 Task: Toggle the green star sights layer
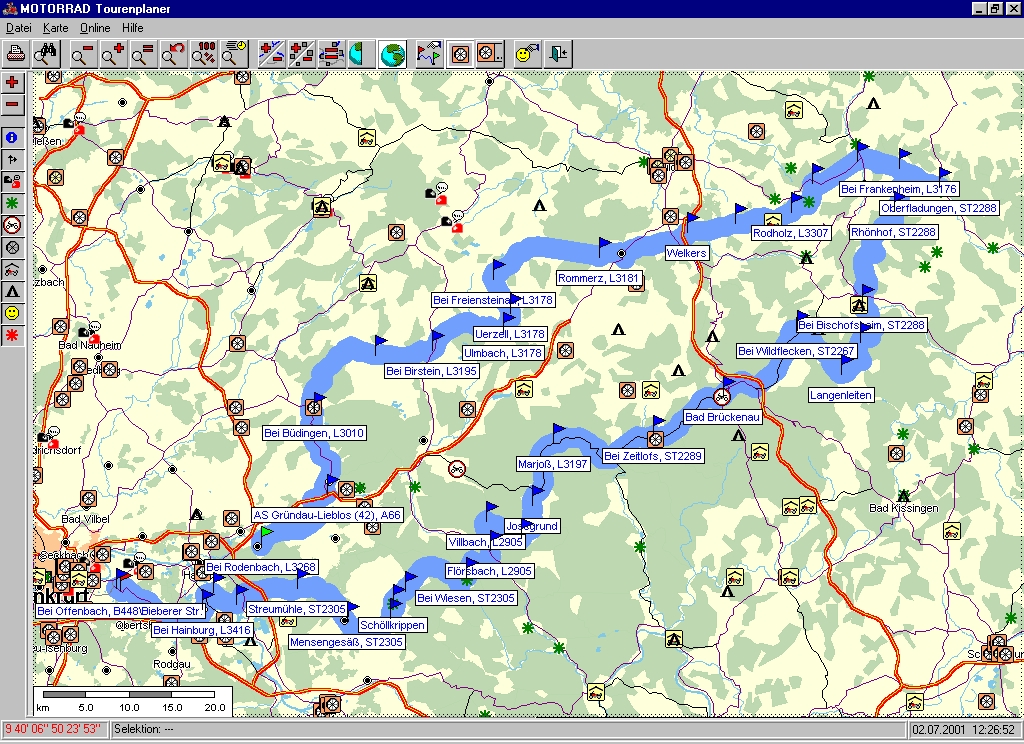pyautogui.click(x=12, y=203)
